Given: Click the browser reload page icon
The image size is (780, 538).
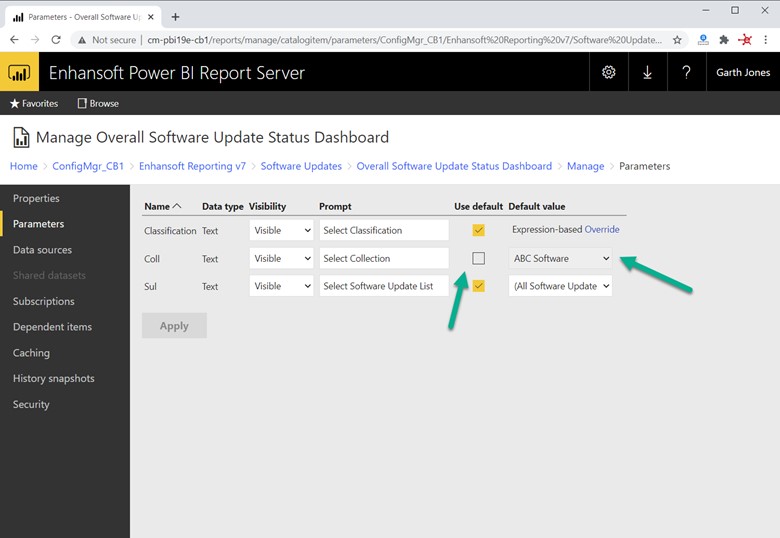Looking at the screenshot, I should point(56,40).
